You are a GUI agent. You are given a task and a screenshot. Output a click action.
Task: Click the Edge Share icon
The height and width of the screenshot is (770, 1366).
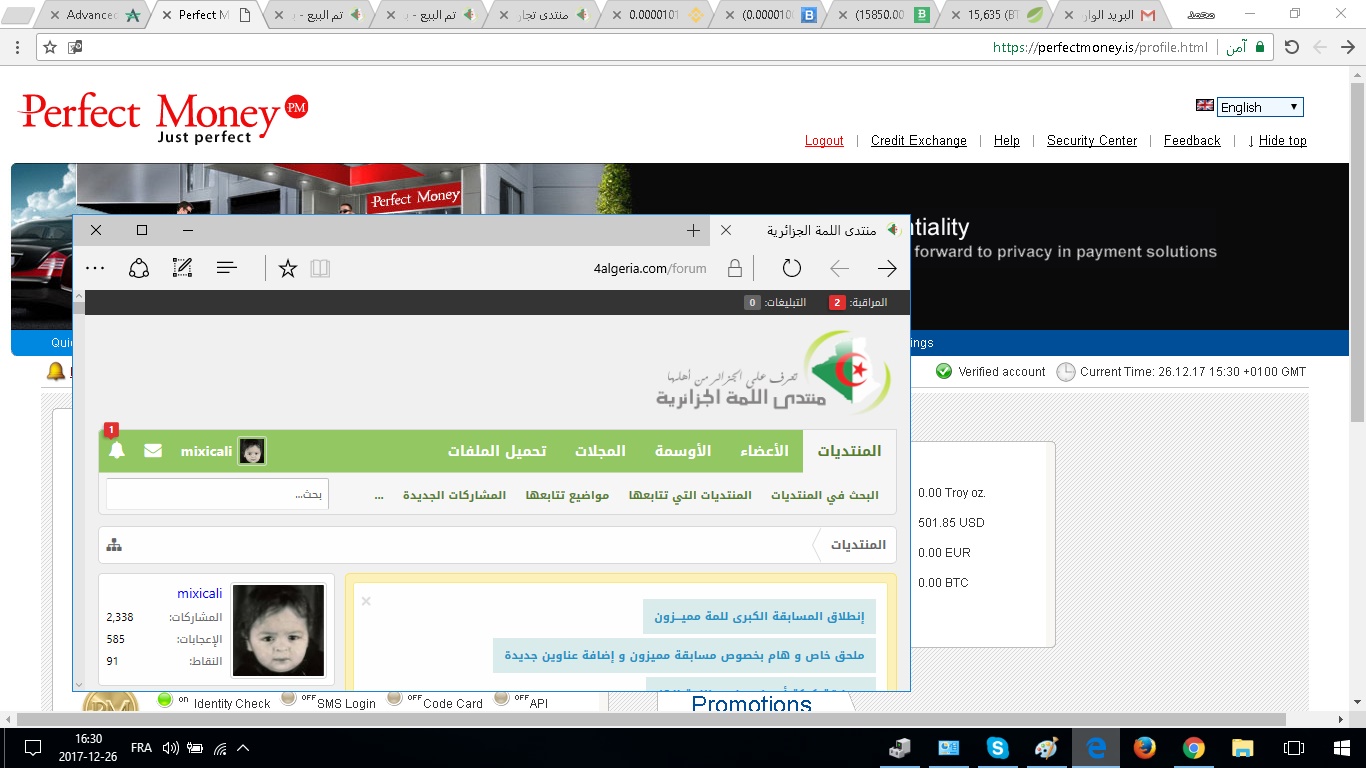tap(139, 268)
